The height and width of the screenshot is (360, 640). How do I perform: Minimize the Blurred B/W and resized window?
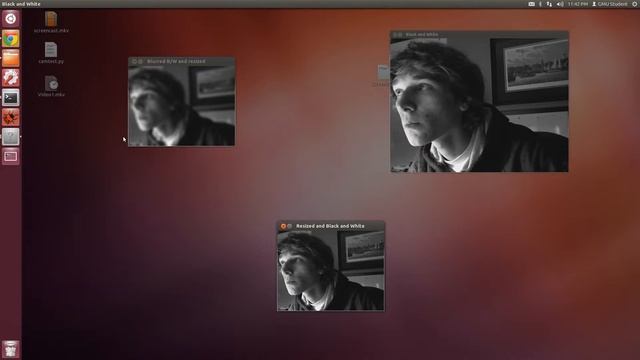pos(140,61)
